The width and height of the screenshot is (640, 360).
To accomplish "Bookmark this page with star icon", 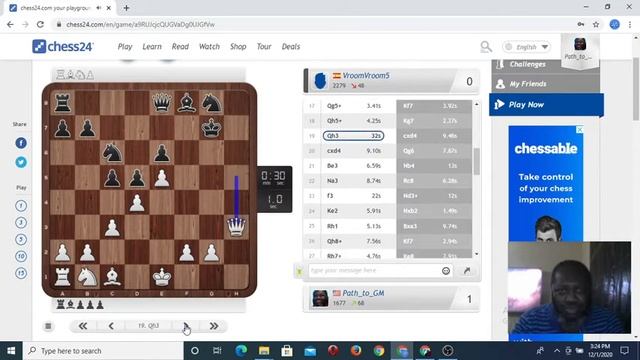I will click(596, 24).
